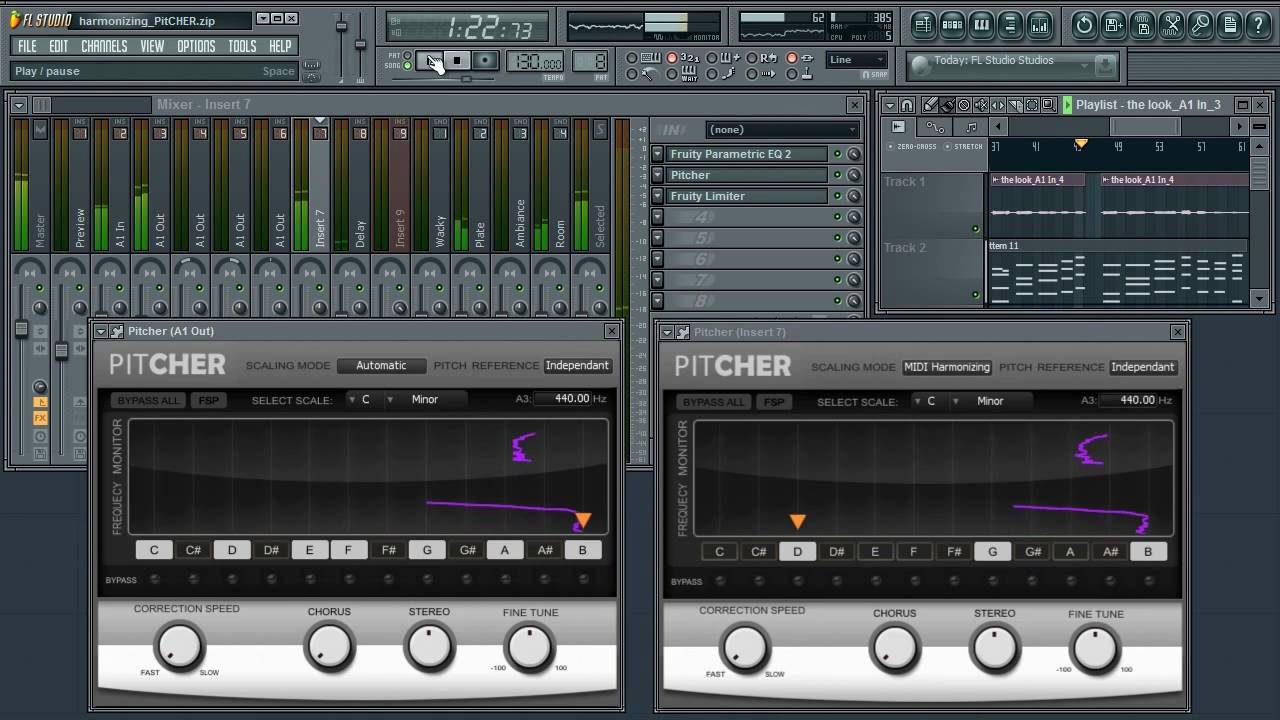The image size is (1280, 720).
Task: Click BYPASS ALL in Pitcher (A1 Out)
Action: click(x=148, y=400)
